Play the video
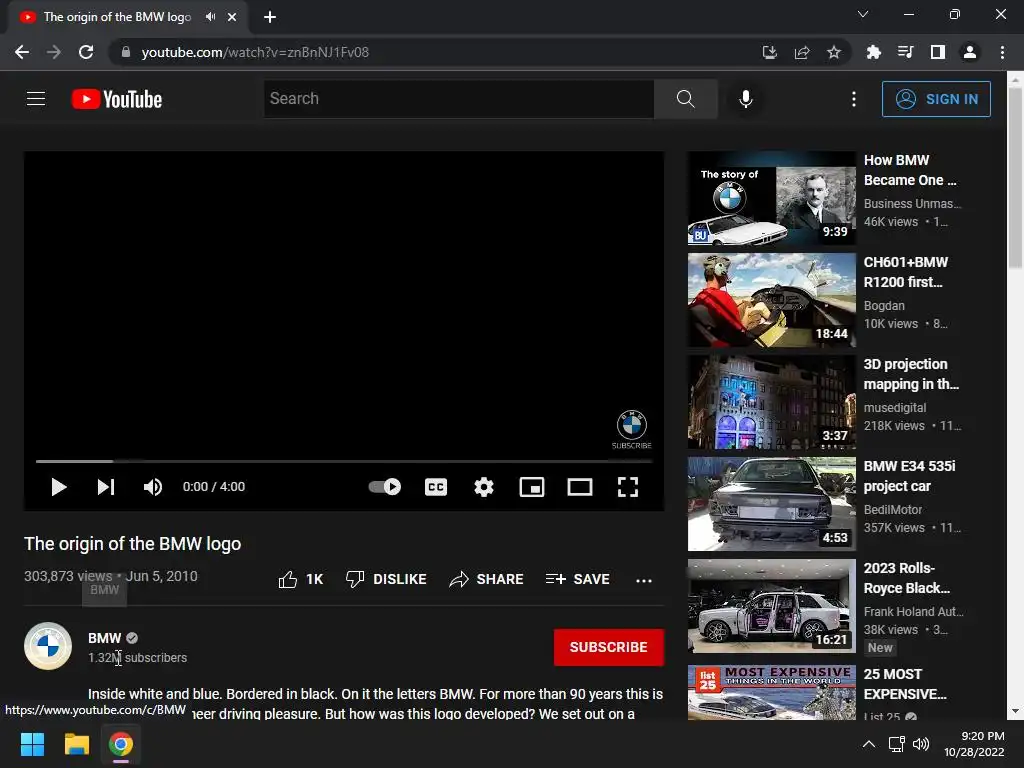Screen dimensions: 1024x768 [x=59, y=487]
